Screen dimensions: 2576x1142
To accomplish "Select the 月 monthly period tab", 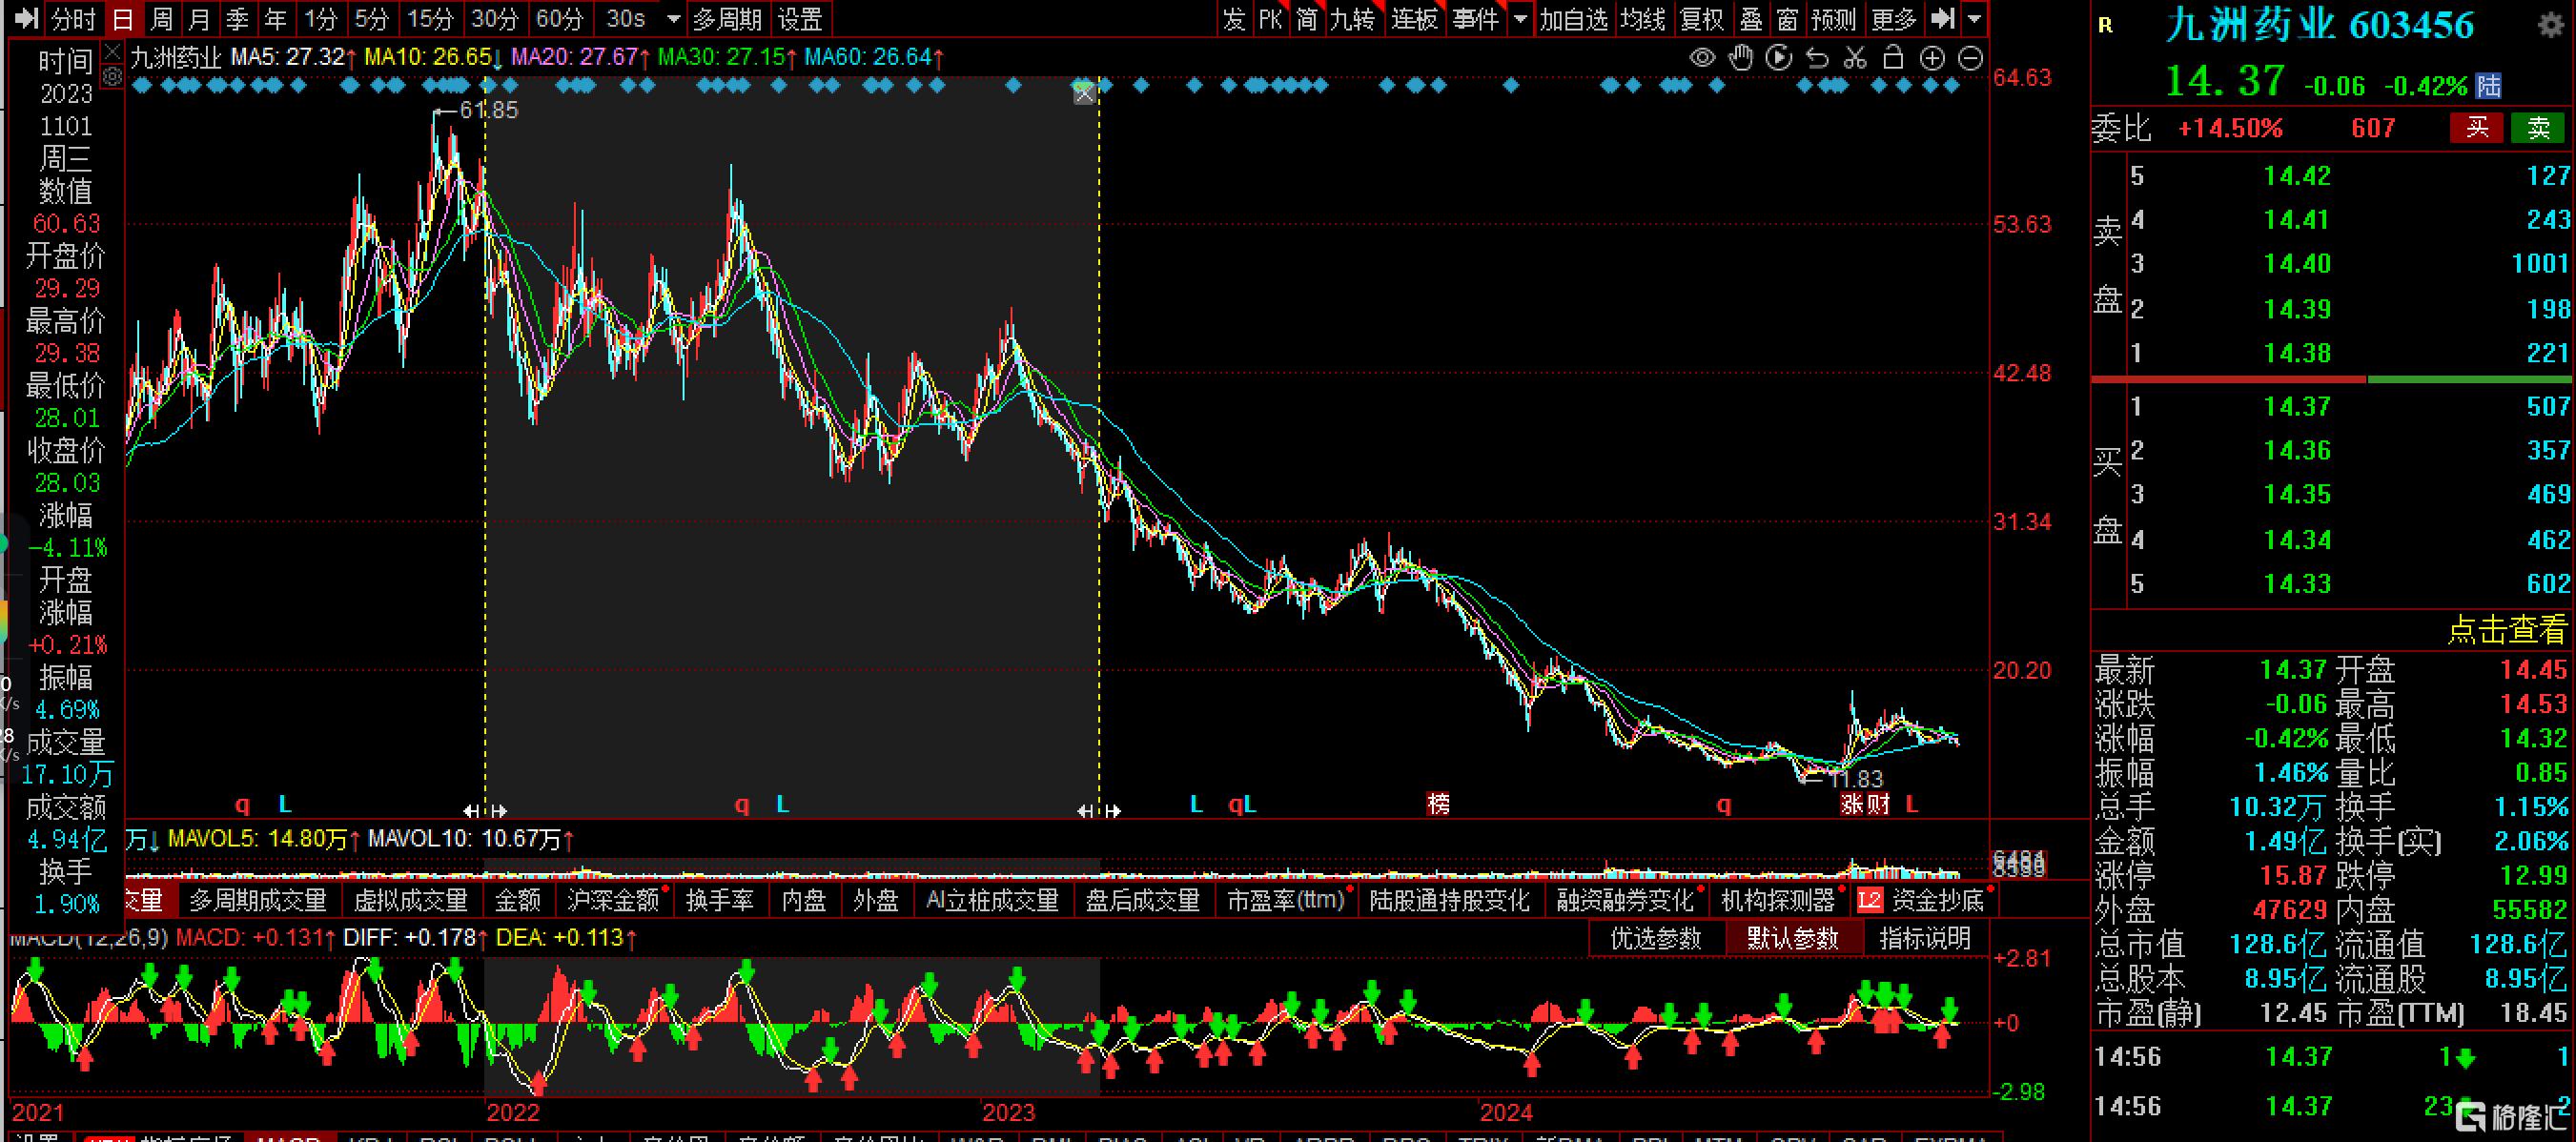I will tap(199, 18).
